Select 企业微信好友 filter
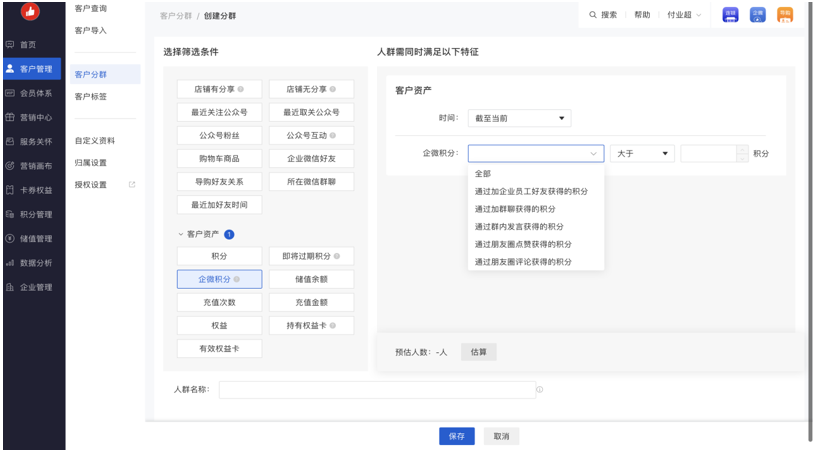This screenshot has width=820, height=456. [311, 158]
